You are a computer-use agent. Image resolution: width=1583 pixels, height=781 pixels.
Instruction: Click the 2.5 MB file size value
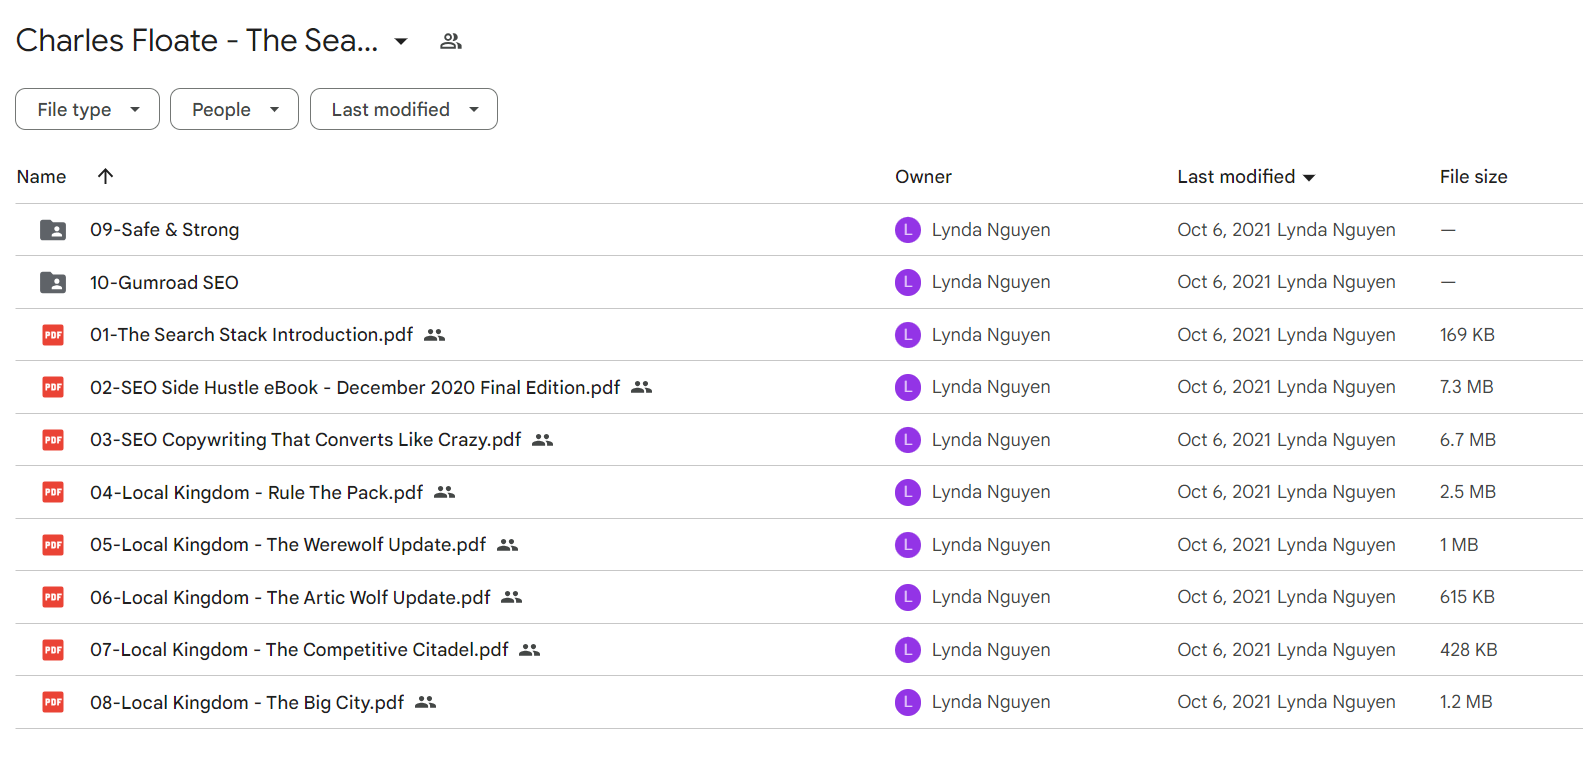[x=1468, y=492]
